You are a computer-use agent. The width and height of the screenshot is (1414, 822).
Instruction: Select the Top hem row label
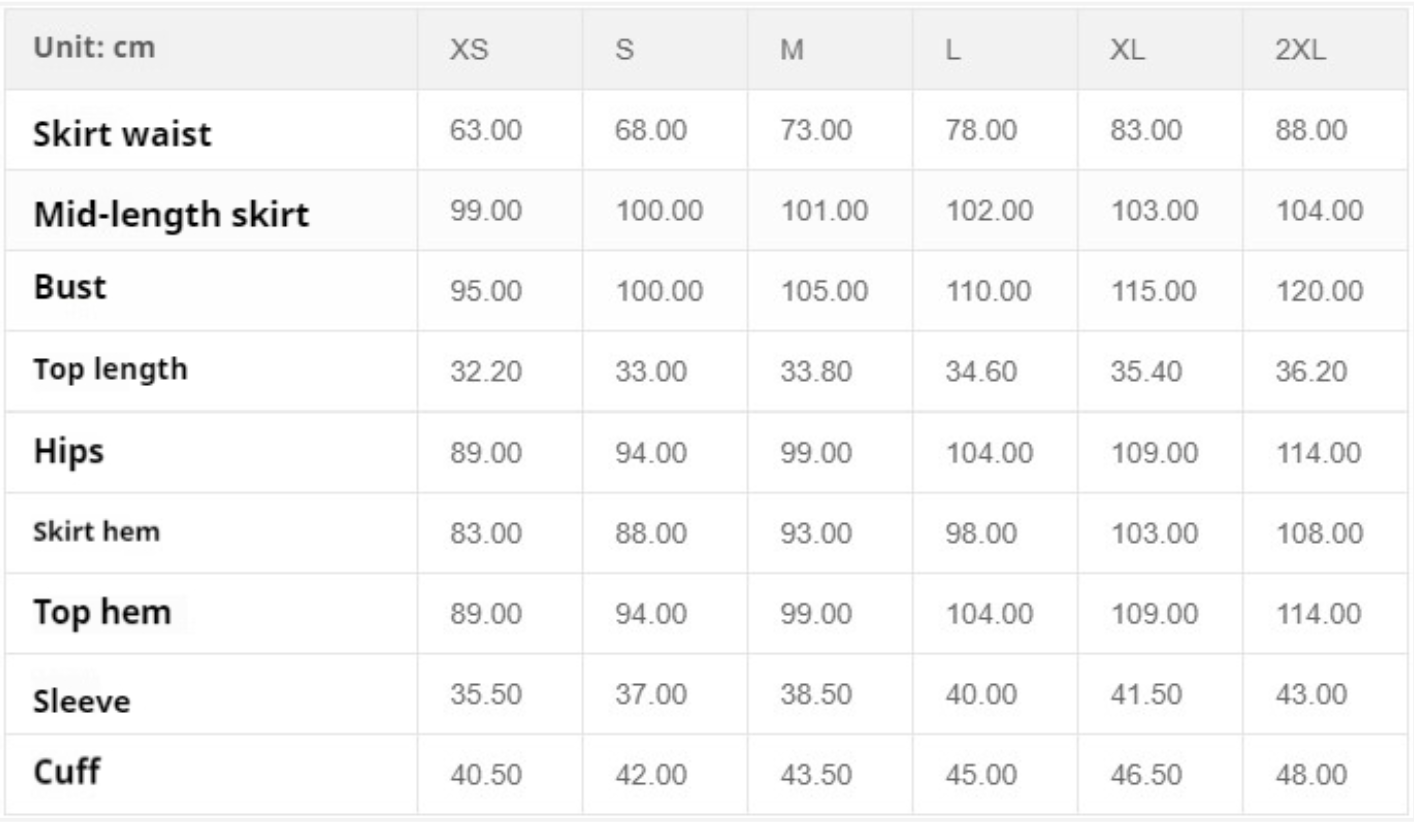tap(102, 612)
